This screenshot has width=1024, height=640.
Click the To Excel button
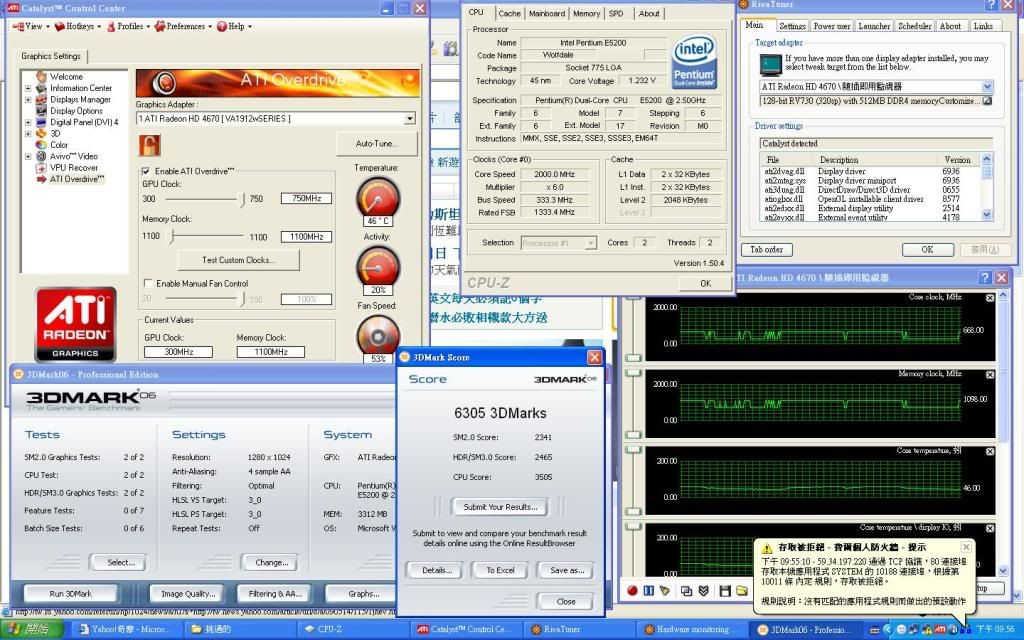tap(500, 570)
